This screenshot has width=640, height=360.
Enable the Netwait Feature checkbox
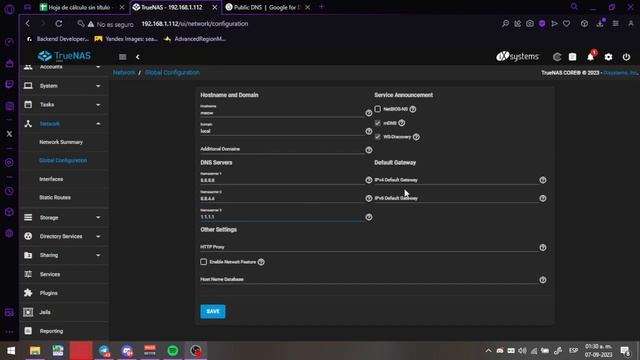pyautogui.click(x=204, y=262)
